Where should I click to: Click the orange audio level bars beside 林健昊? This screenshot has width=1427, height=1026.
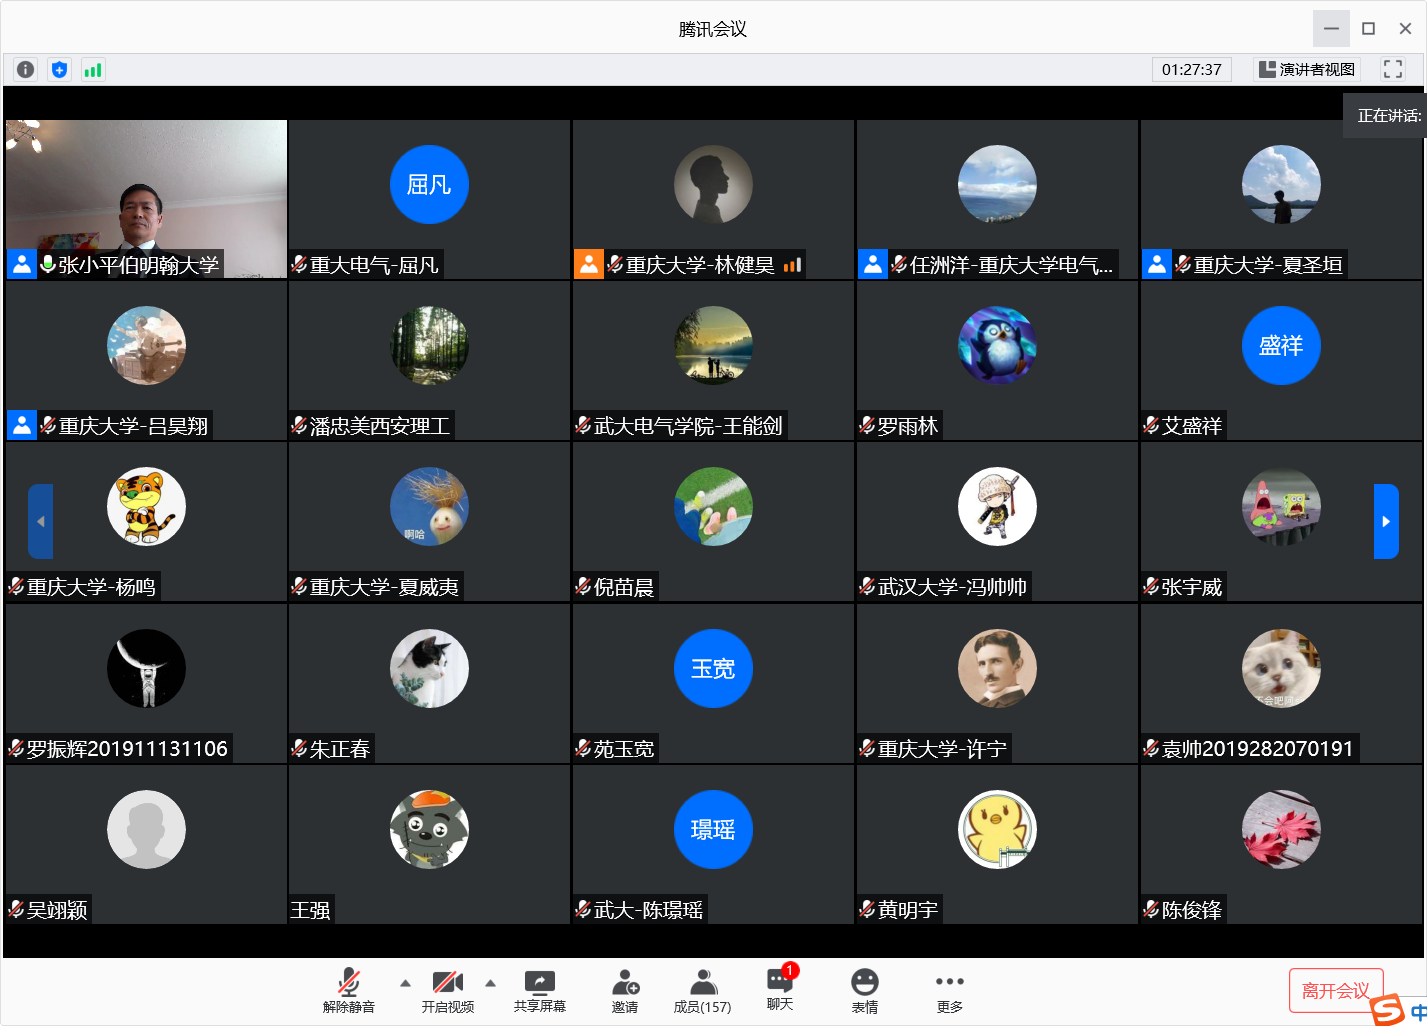click(x=792, y=265)
